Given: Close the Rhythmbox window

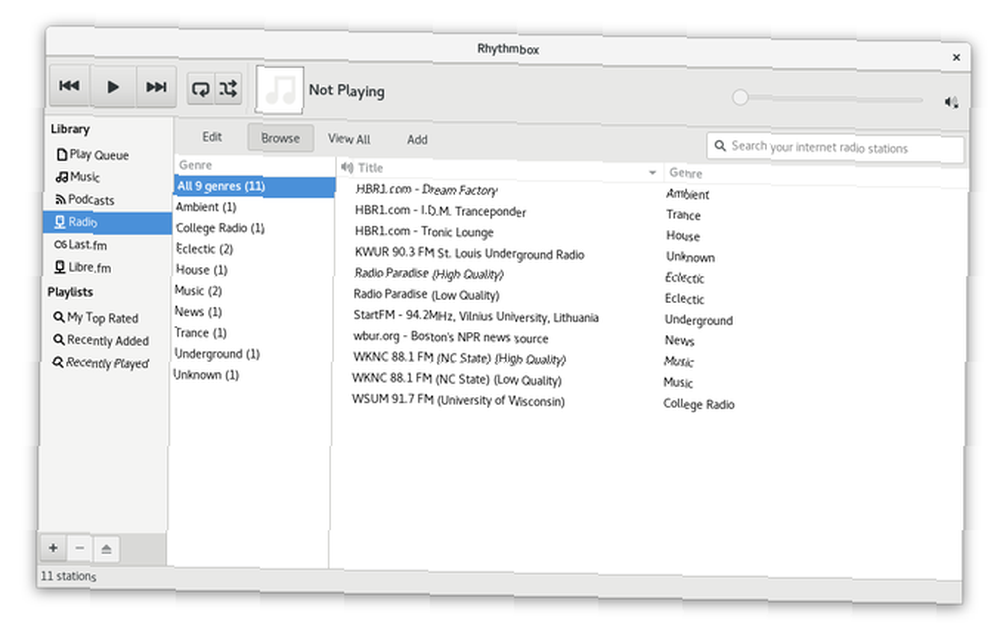Looking at the screenshot, I should tap(957, 57).
